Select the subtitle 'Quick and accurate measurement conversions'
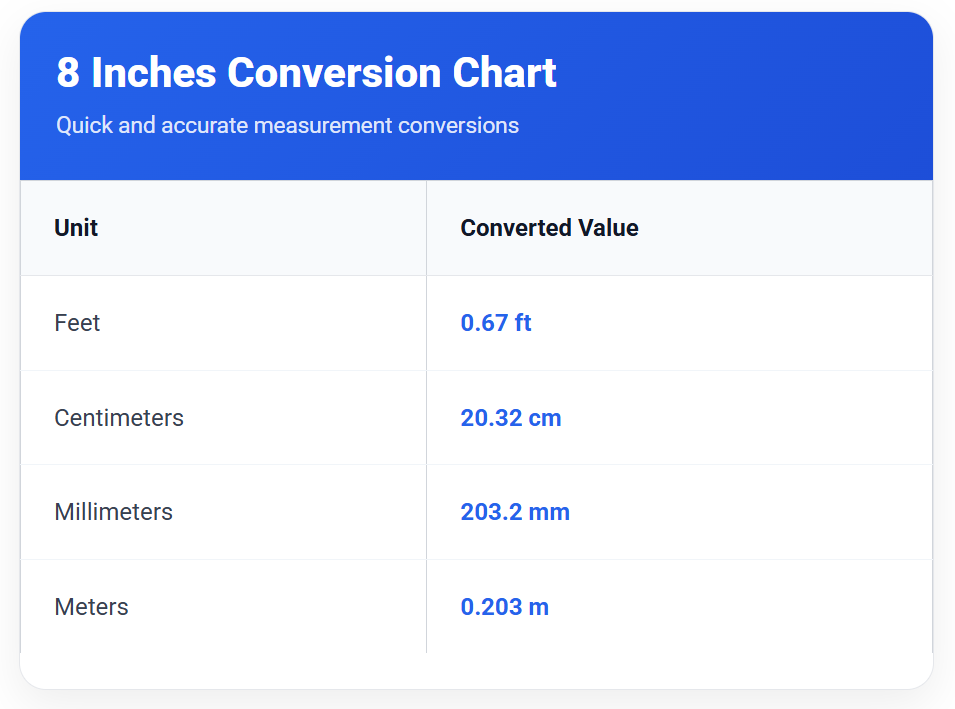Screen dimensions: 955x709 287,125
